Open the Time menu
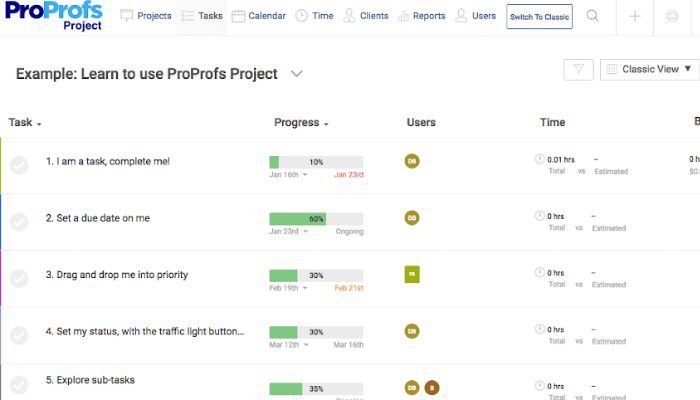700x400 pixels. [x=315, y=16]
